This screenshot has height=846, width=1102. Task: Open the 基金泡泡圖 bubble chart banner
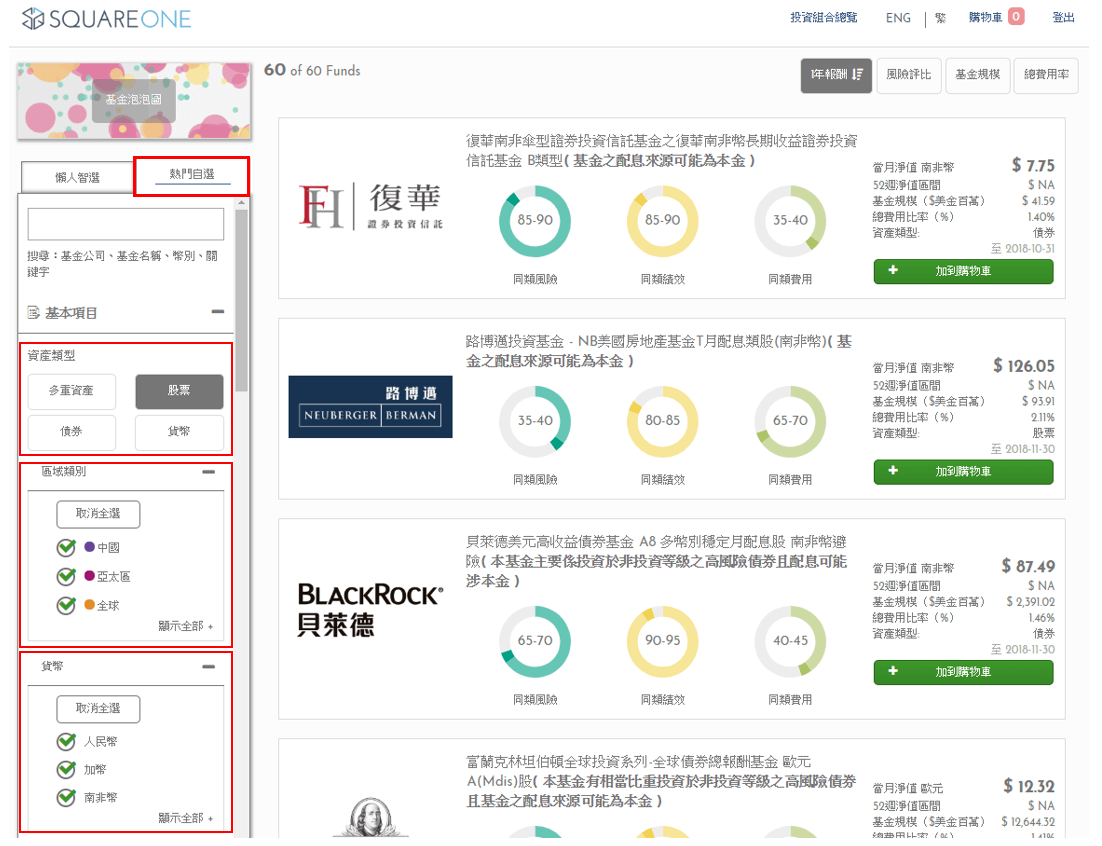point(134,100)
